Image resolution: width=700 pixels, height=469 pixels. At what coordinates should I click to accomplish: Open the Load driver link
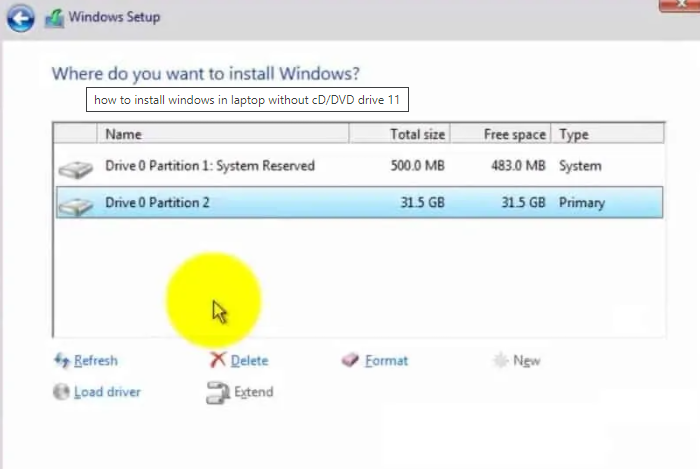(107, 392)
